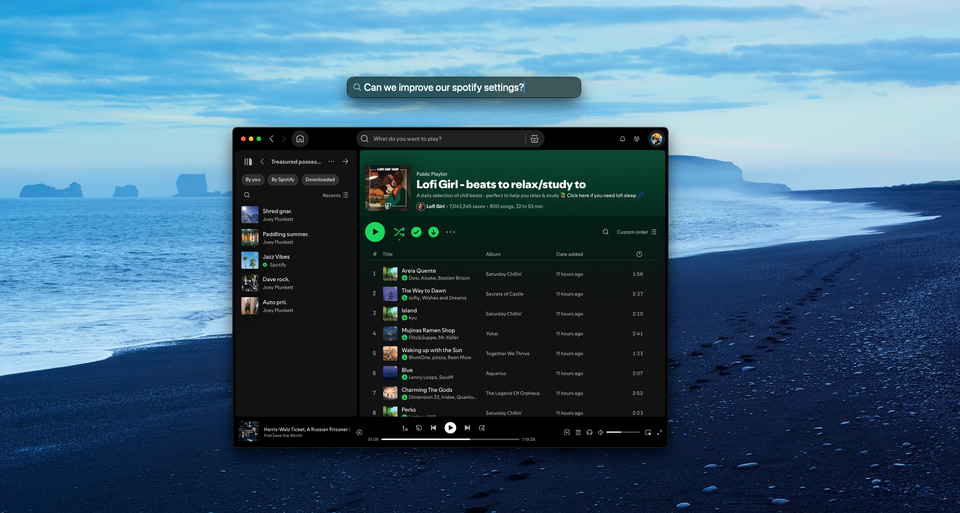Sort by Title column header
This screenshot has height=513, width=960.
[x=388, y=254]
